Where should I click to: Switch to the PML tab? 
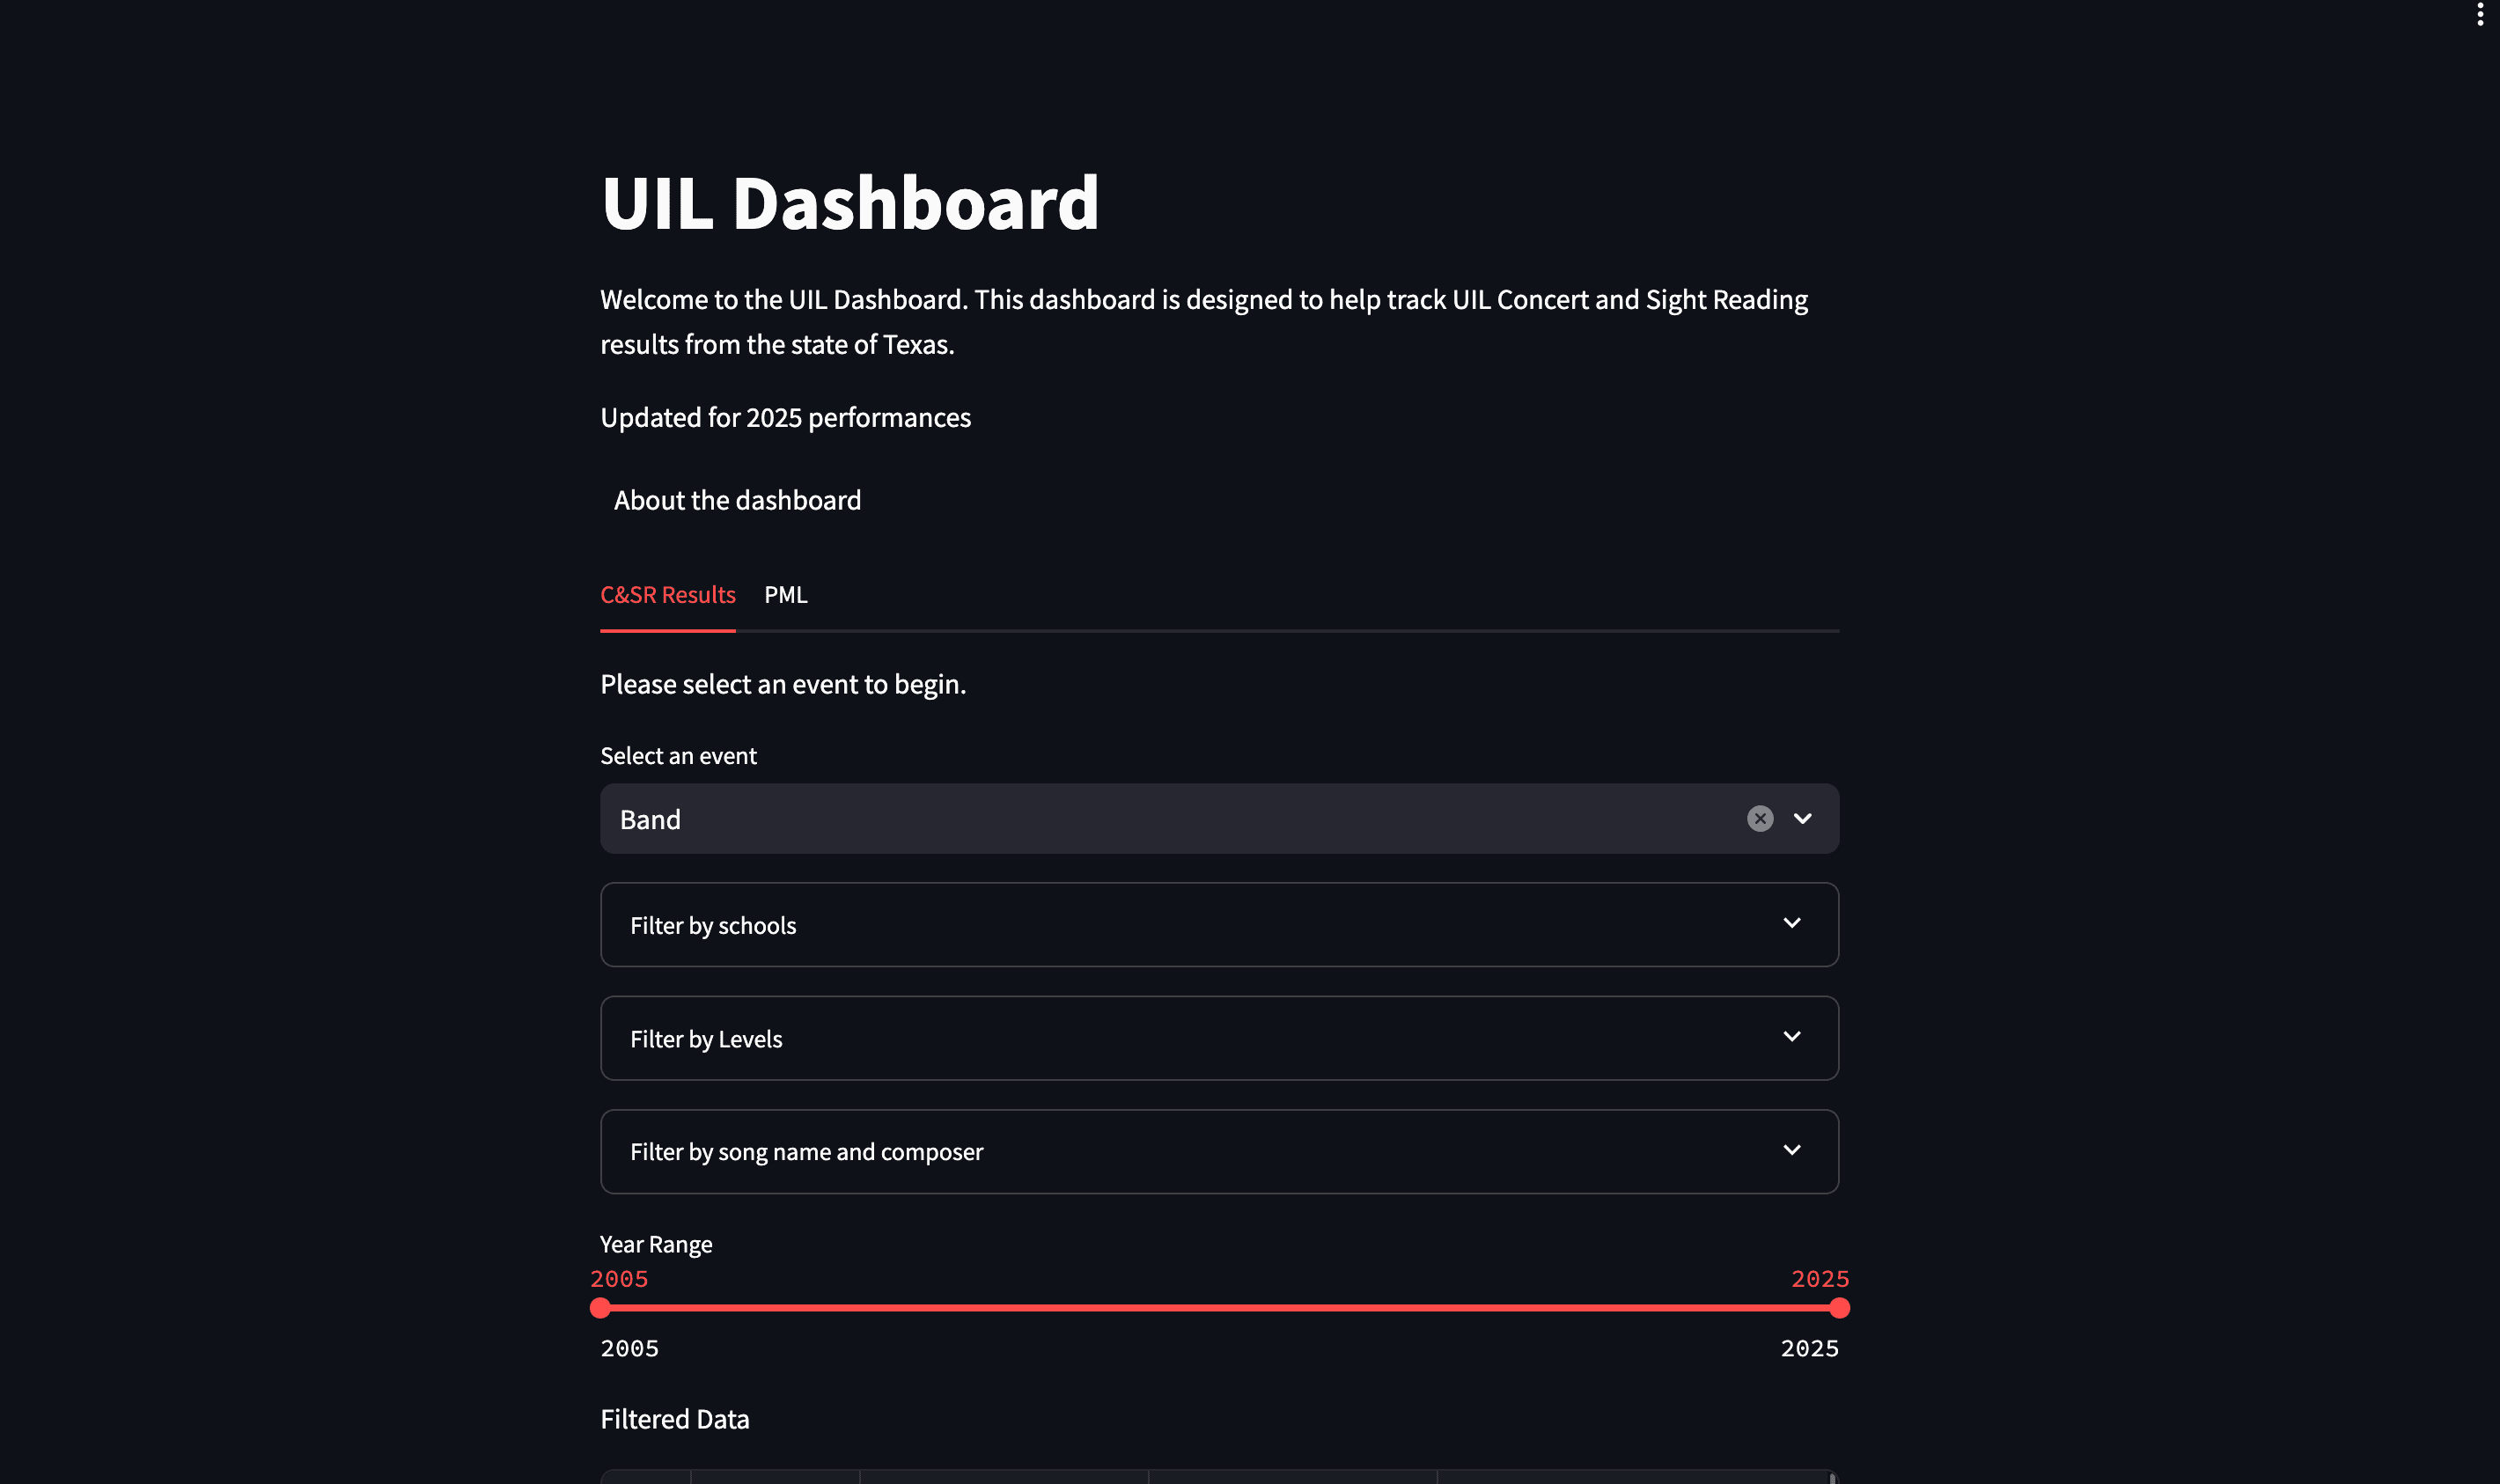[x=786, y=594]
